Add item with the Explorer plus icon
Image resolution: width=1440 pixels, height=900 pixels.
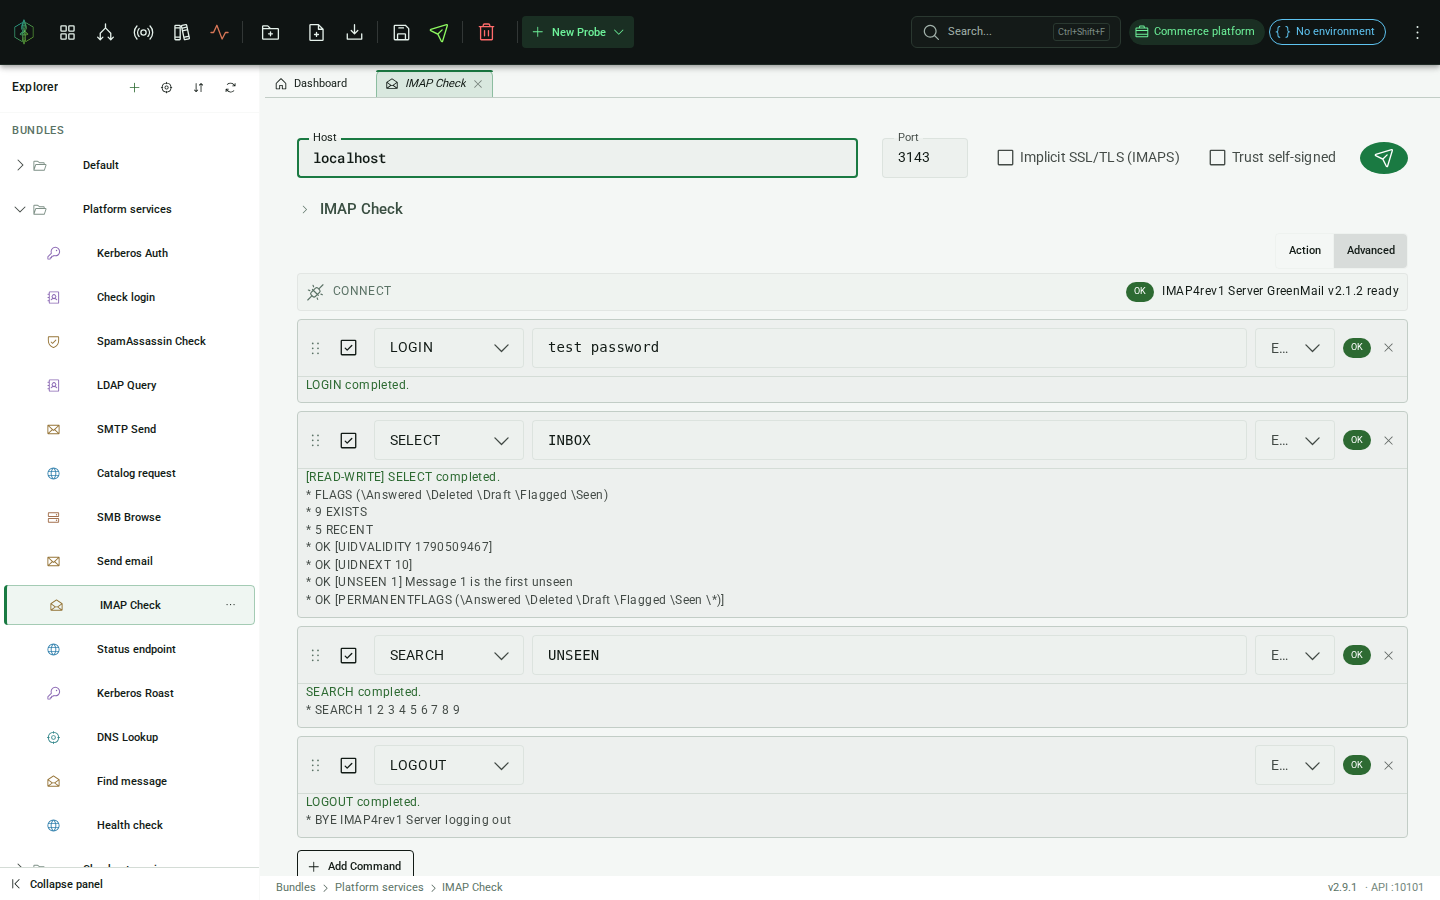[x=134, y=88]
